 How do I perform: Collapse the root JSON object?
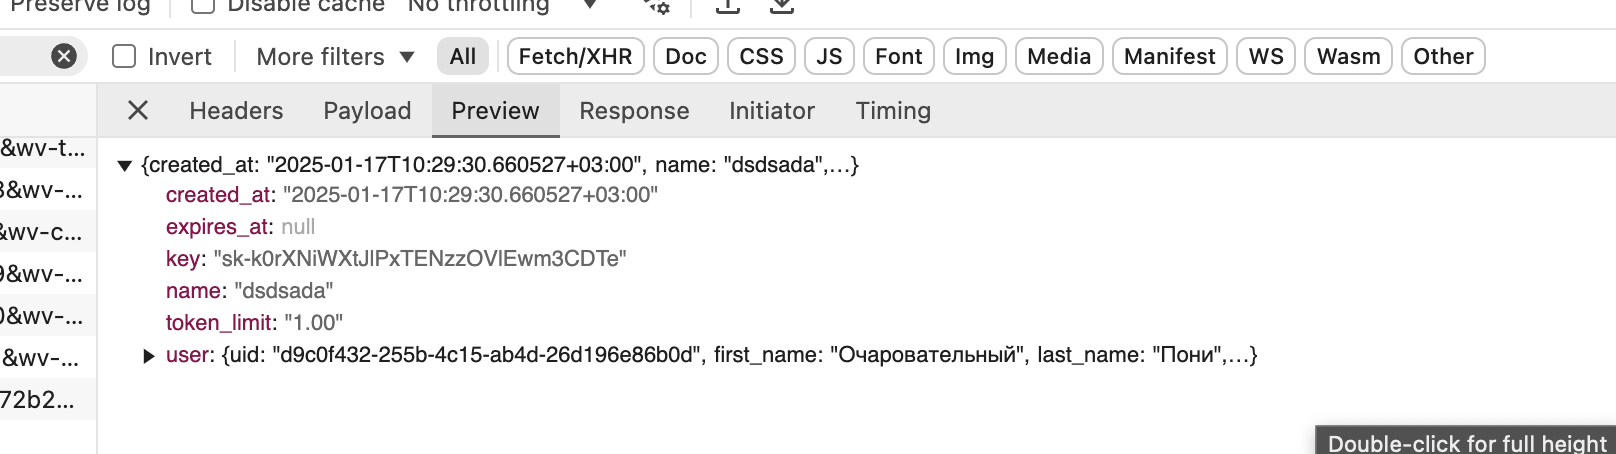[x=125, y=166]
